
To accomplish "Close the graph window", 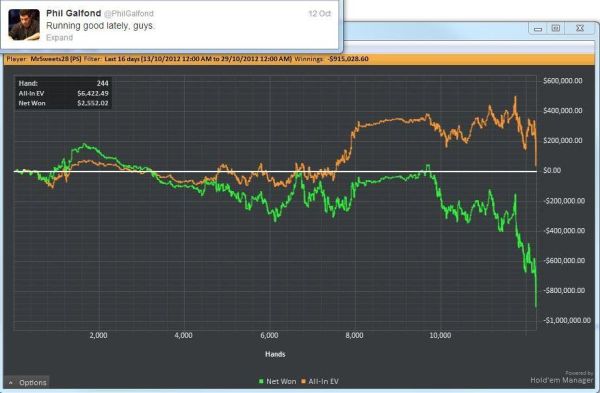I will (580, 29).
